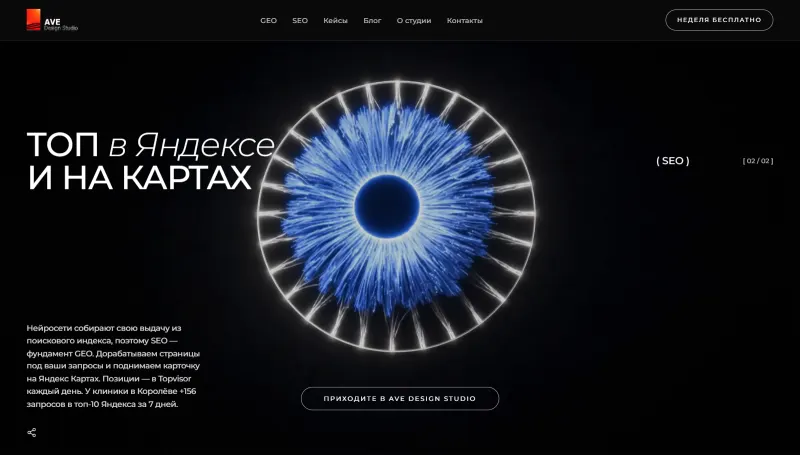This screenshot has height=455, width=800.
Task: Click the AVE Design Studio logo
Action: (52, 20)
